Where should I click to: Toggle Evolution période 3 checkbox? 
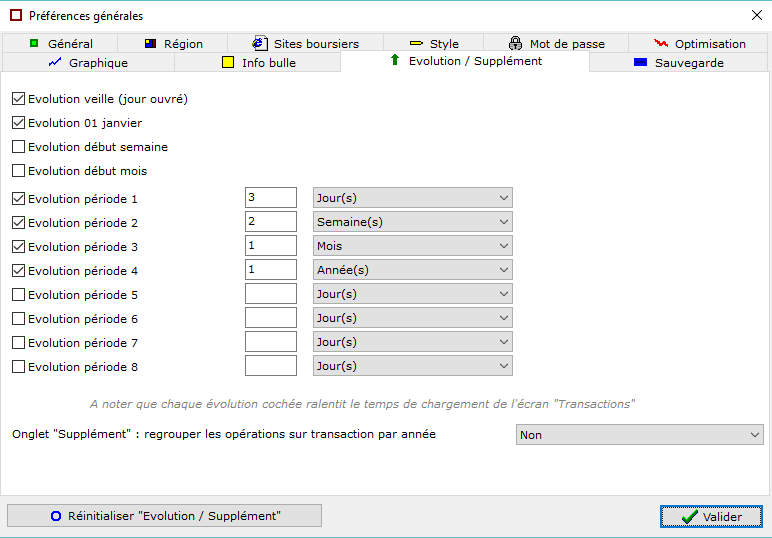click(x=18, y=247)
